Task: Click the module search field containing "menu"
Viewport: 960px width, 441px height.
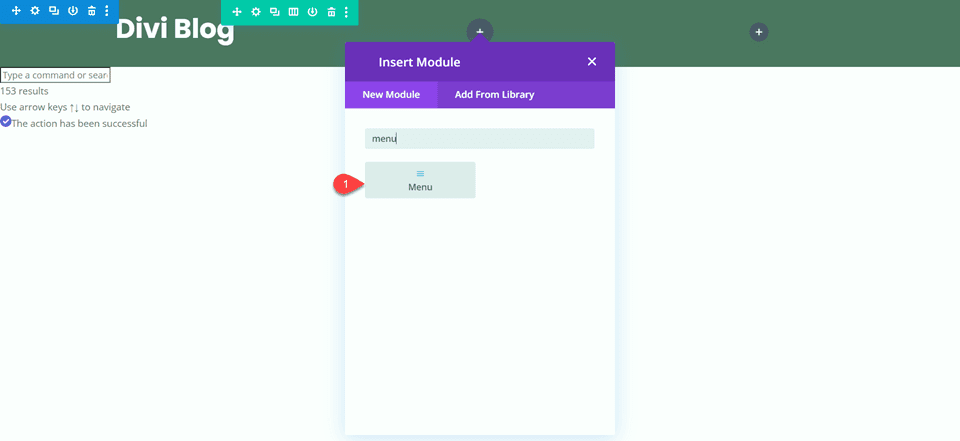Action: (x=480, y=139)
